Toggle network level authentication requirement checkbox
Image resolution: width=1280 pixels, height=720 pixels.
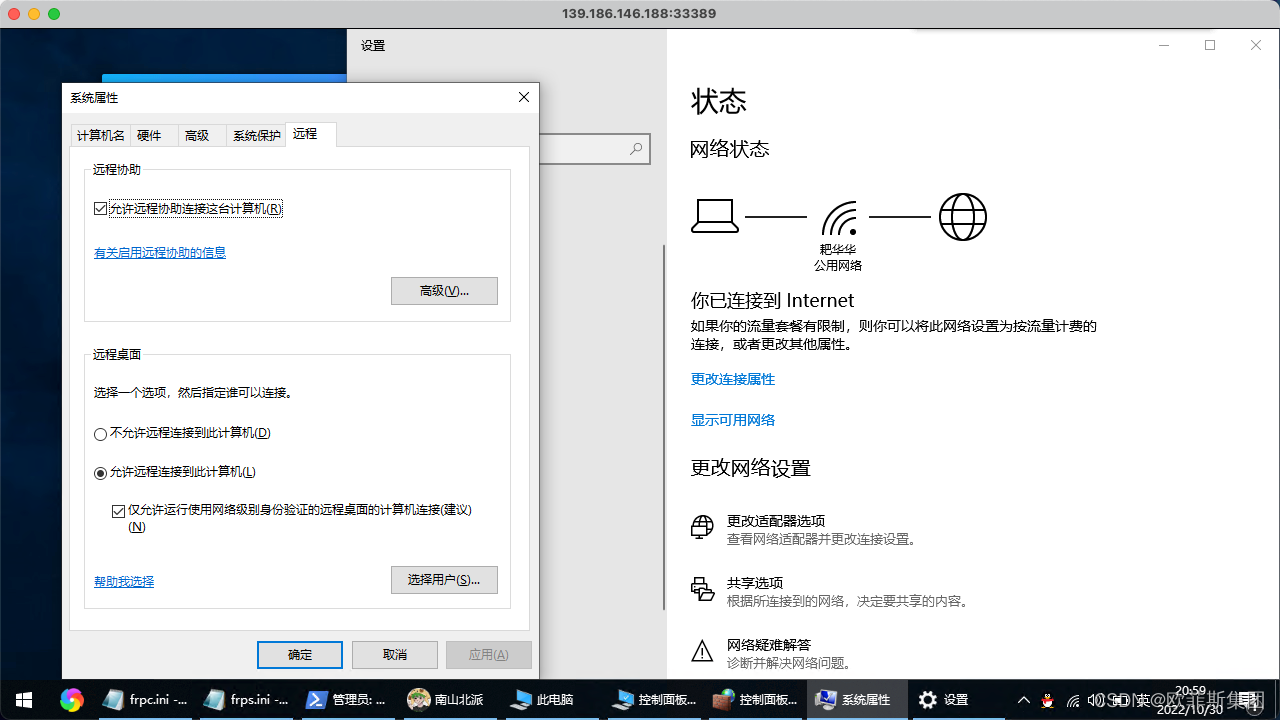pos(118,510)
